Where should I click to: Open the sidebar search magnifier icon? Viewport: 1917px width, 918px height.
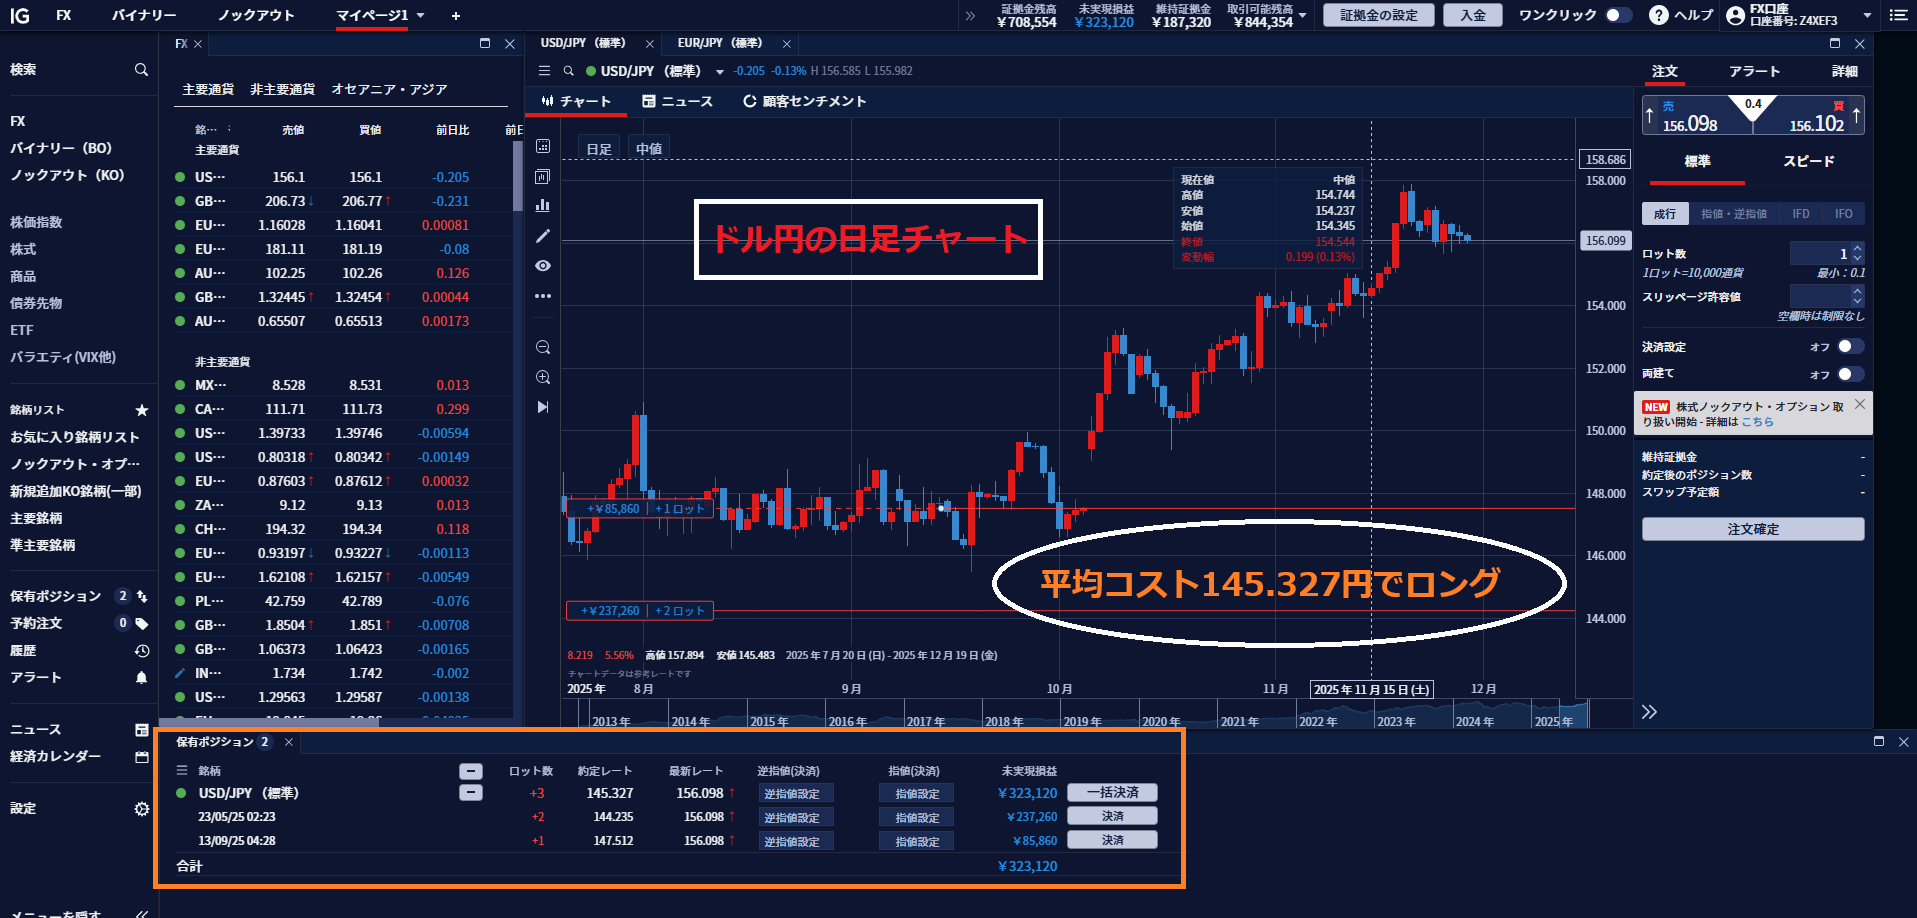141,70
